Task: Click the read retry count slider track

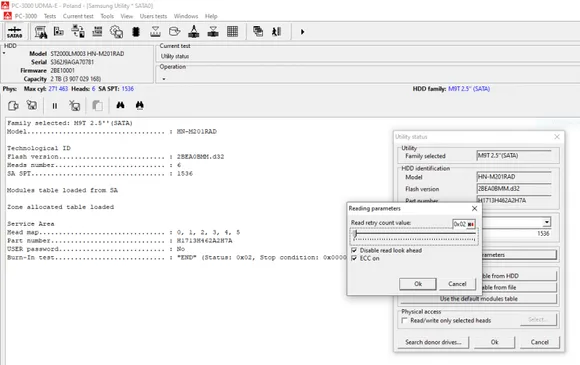Action: coord(414,234)
